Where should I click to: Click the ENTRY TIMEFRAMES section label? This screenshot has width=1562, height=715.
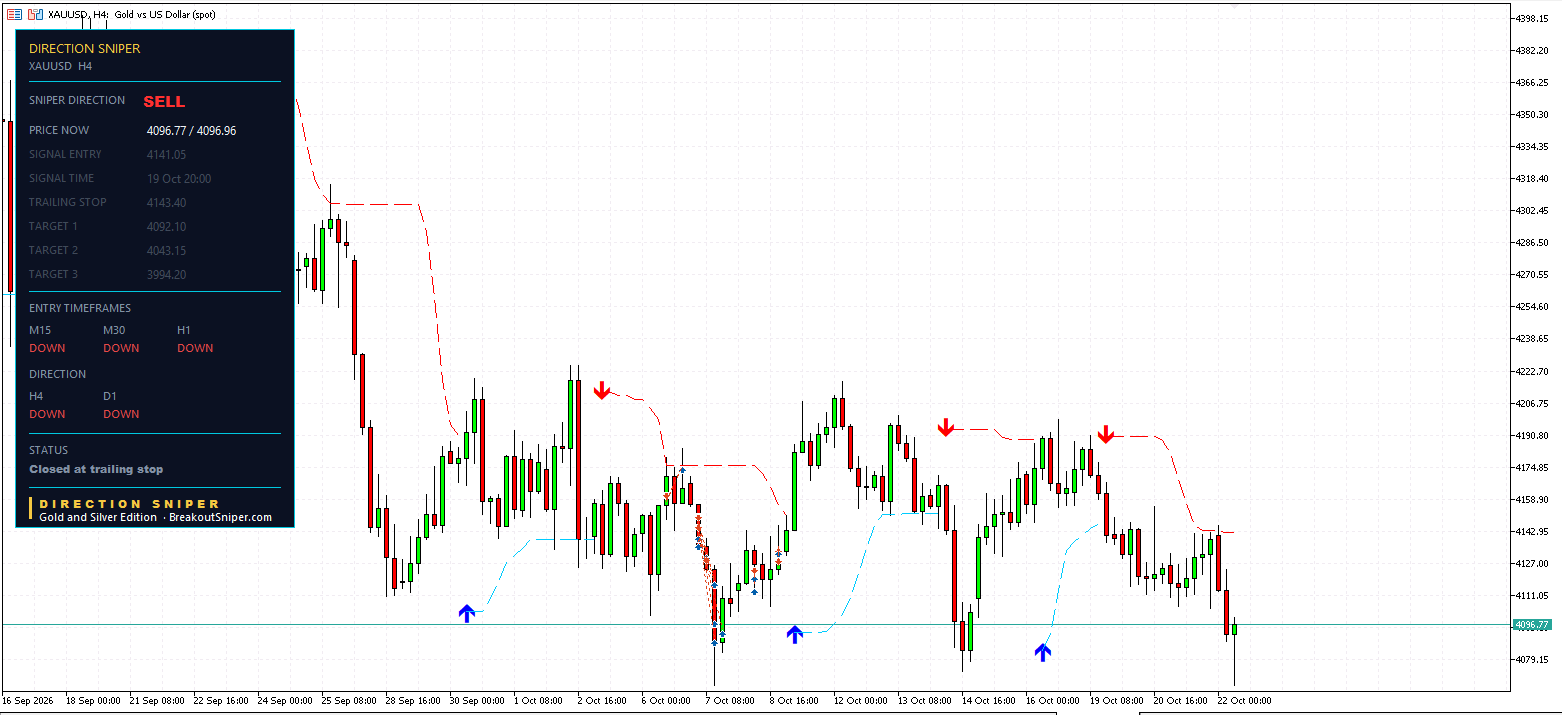(80, 308)
